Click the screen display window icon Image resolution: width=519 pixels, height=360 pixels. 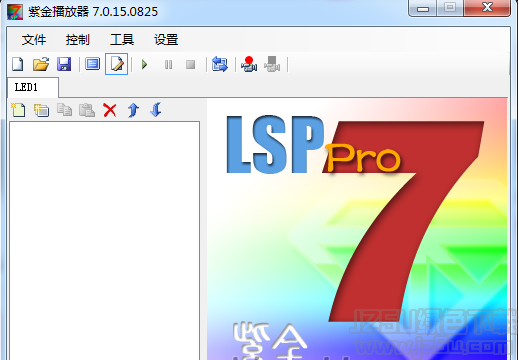click(x=93, y=64)
